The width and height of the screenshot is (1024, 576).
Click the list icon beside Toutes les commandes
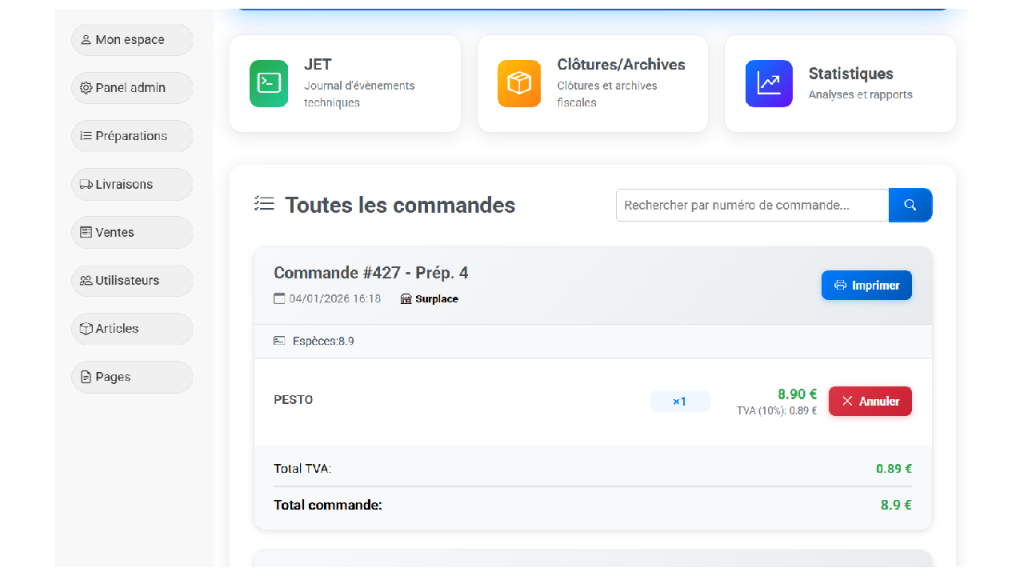[x=264, y=204]
